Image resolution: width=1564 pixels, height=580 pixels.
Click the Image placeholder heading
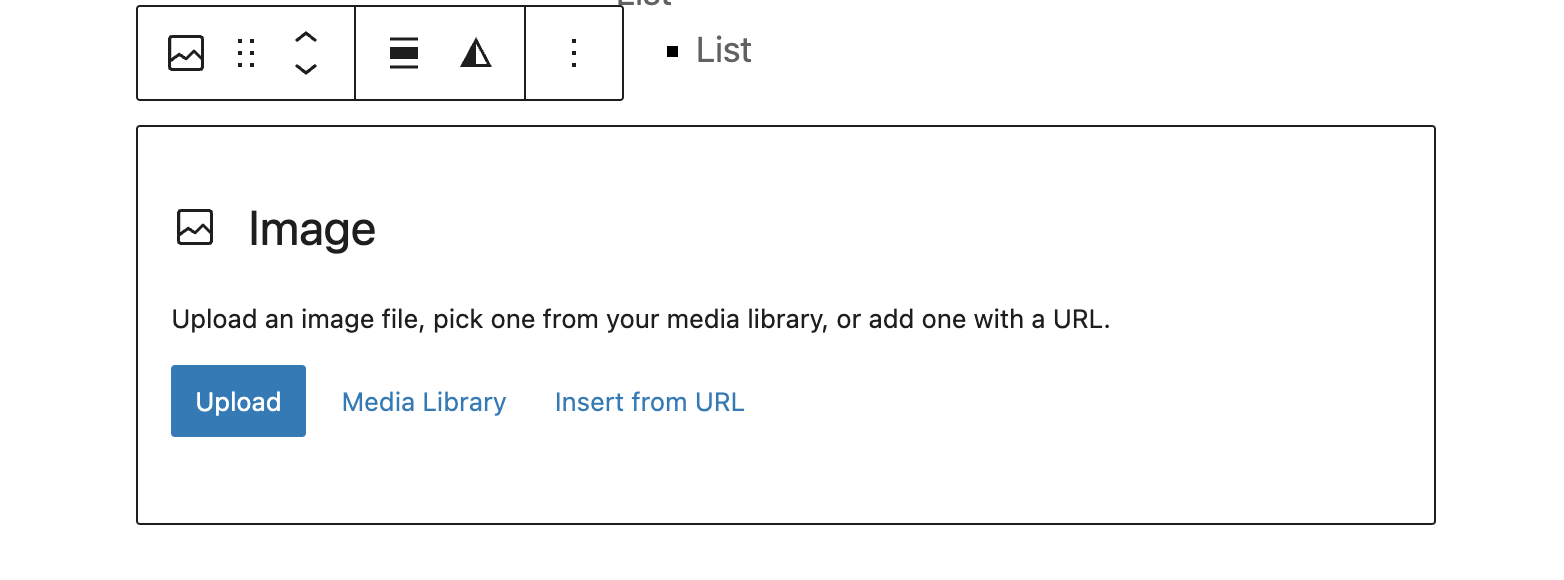(312, 229)
